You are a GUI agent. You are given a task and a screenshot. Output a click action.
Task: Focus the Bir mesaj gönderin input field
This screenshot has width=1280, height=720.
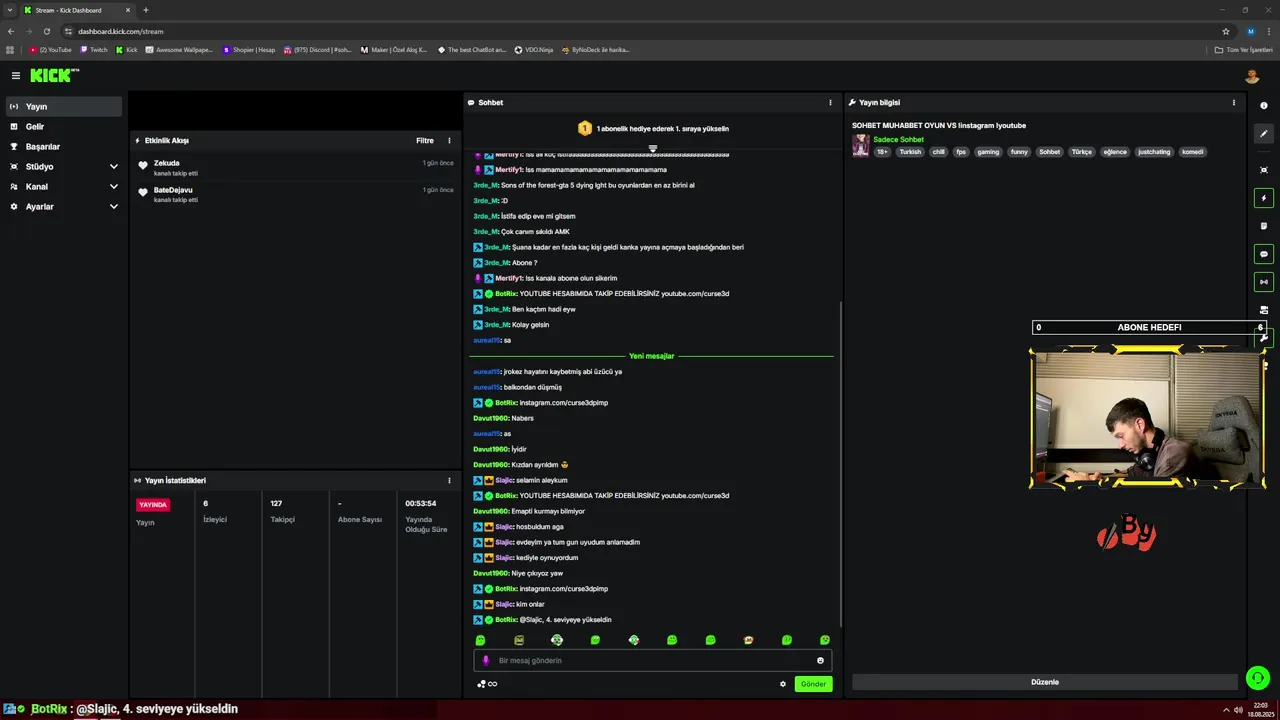[x=652, y=661]
